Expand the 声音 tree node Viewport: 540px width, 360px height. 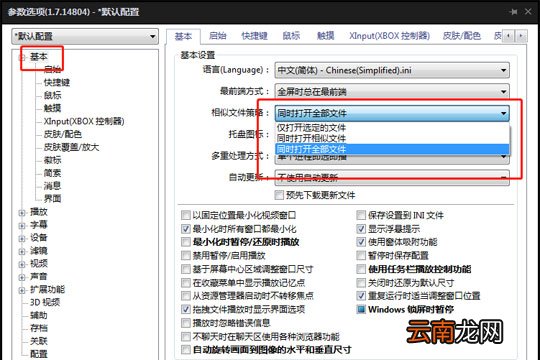(22, 277)
